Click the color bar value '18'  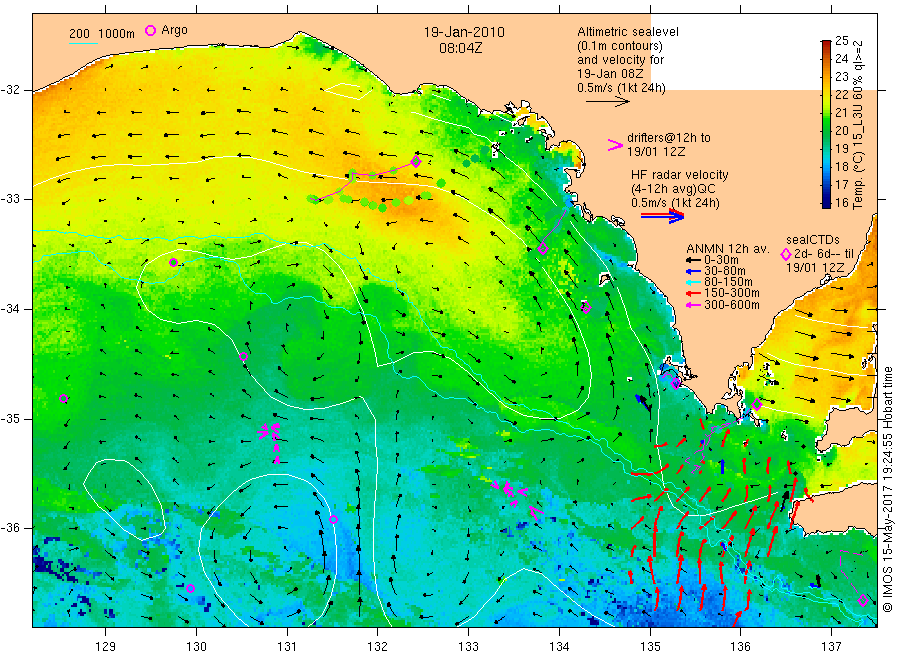(841, 166)
